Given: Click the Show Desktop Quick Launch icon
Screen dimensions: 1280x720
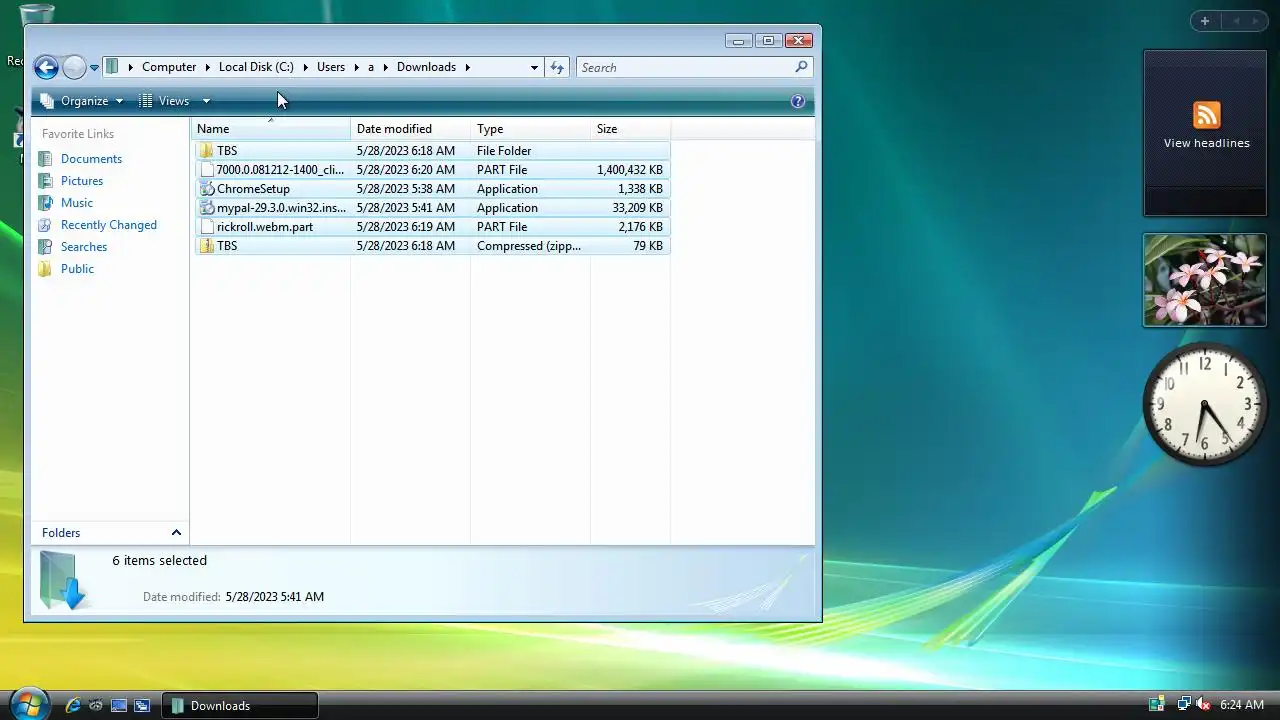Looking at the screenshot, I should click(119, 705).
